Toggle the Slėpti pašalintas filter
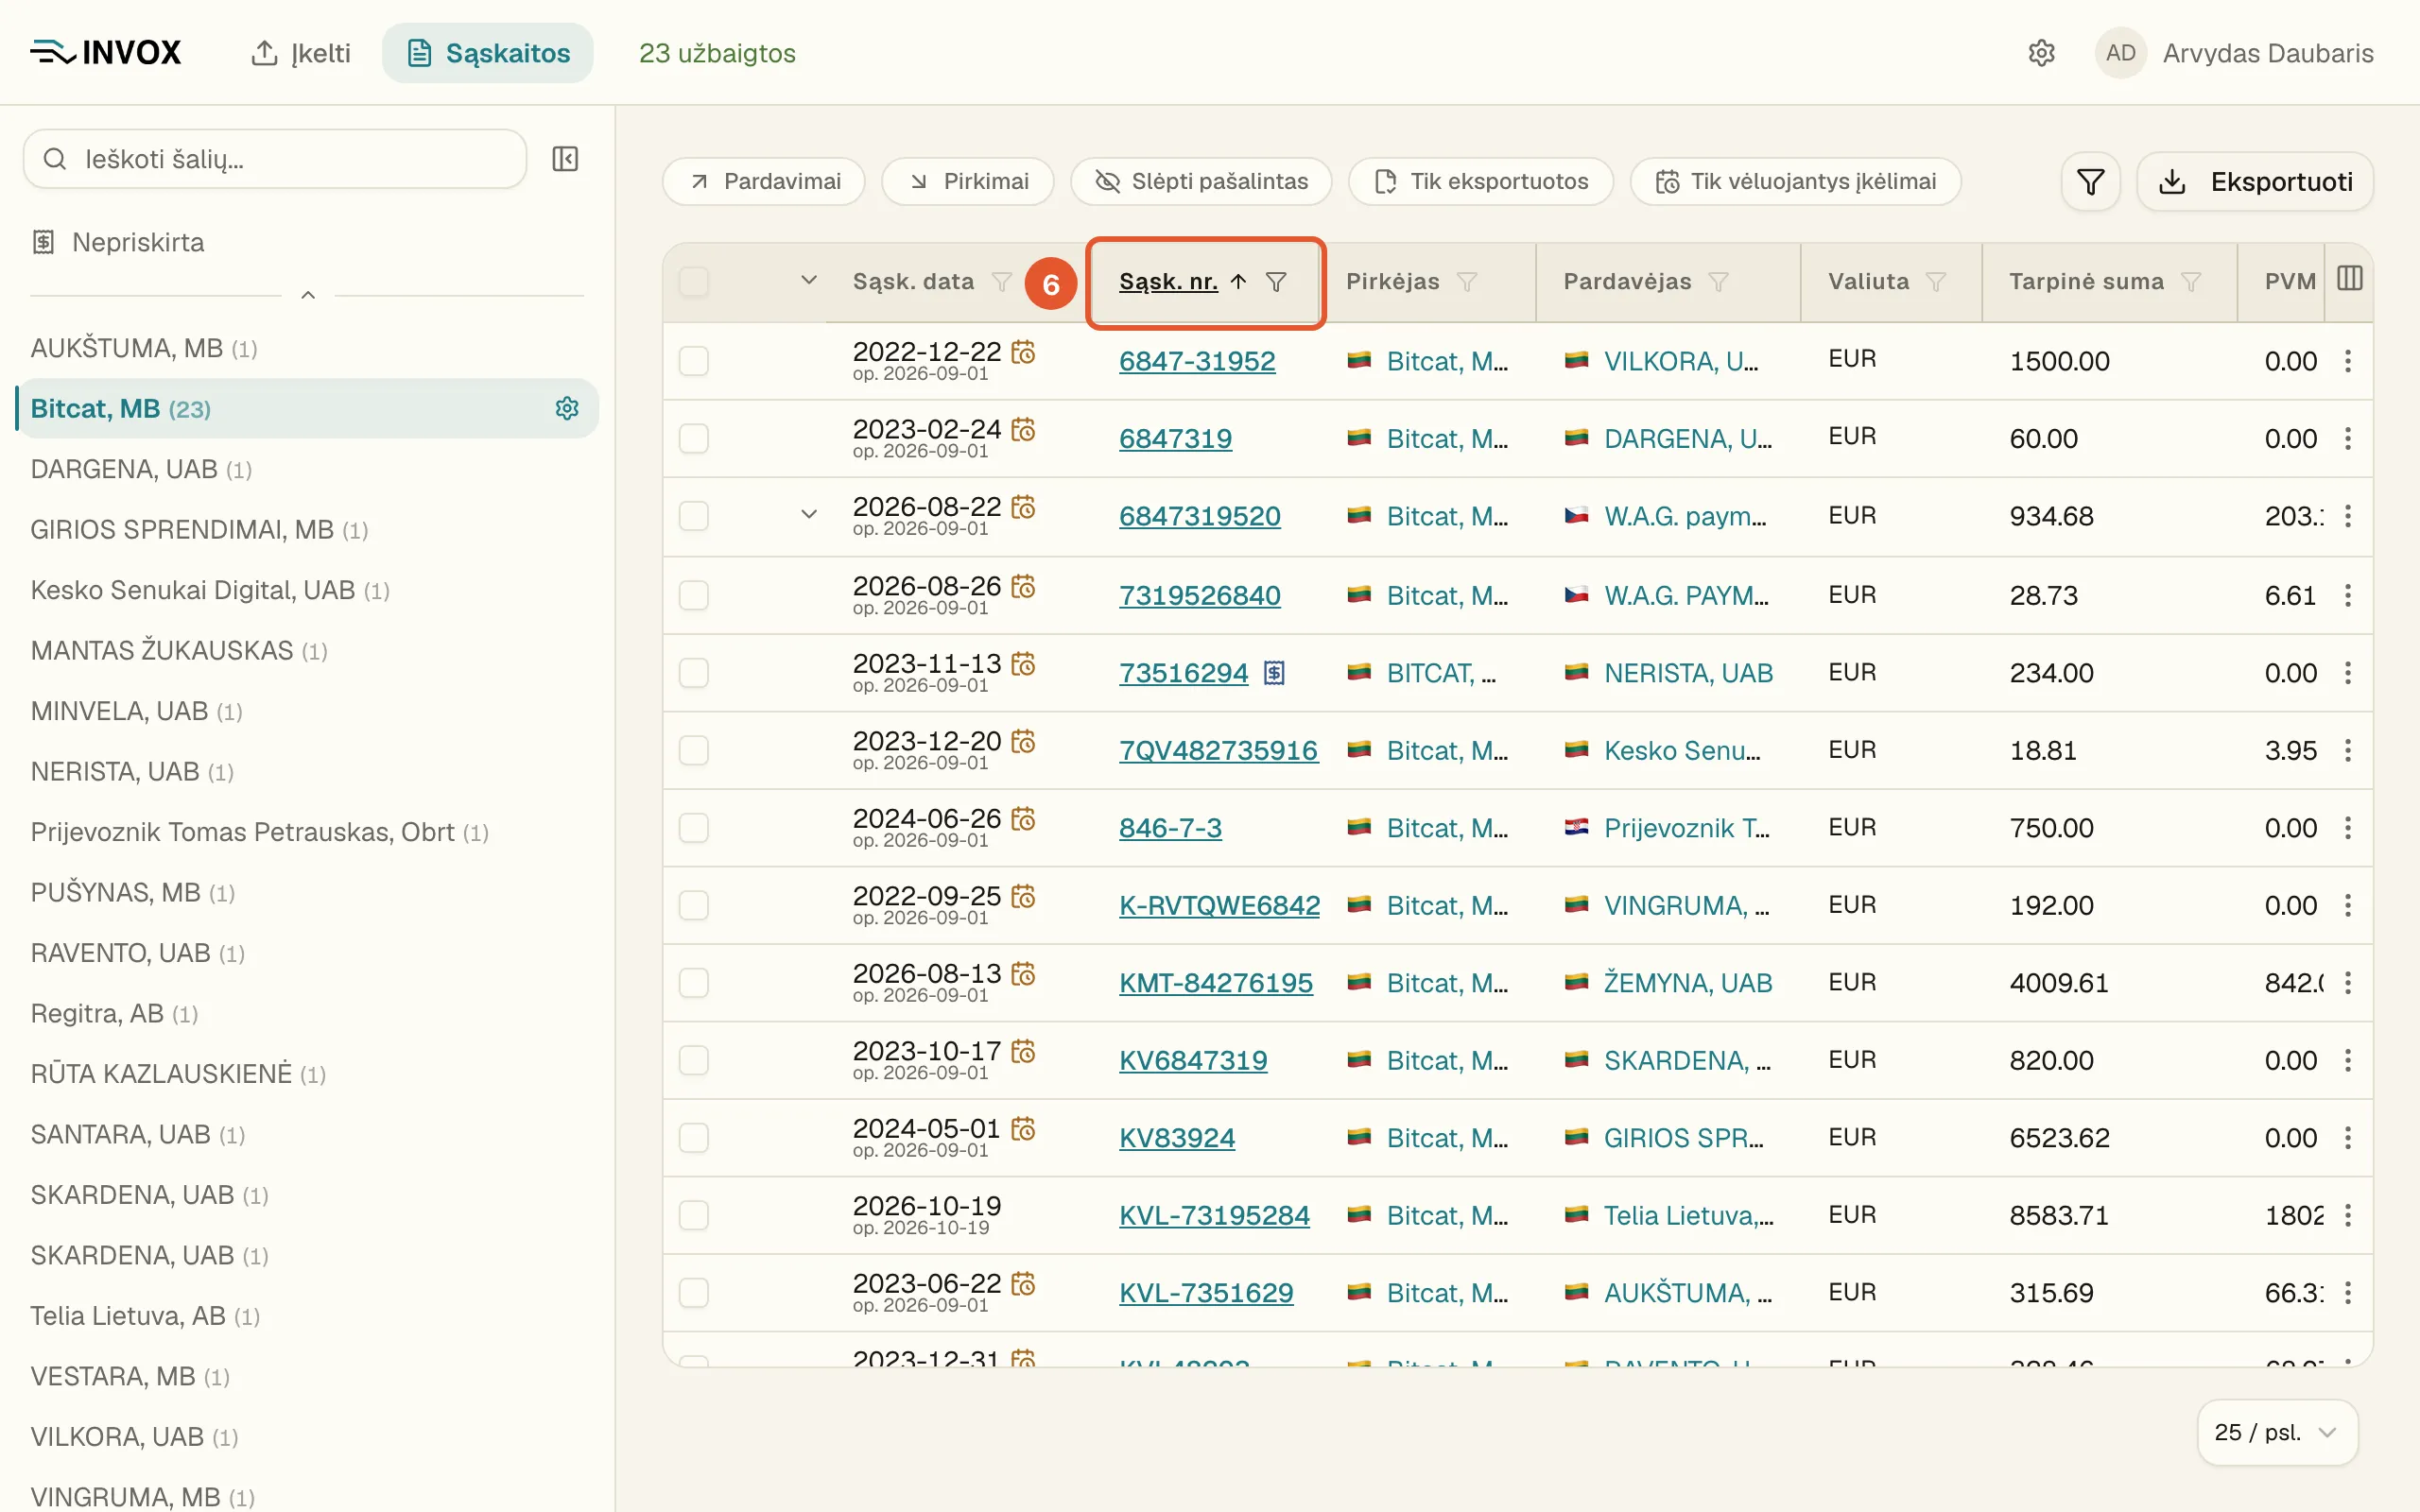This screenshot has height=1512, width=2420. pyautogui.click(x=1201, y=182)
